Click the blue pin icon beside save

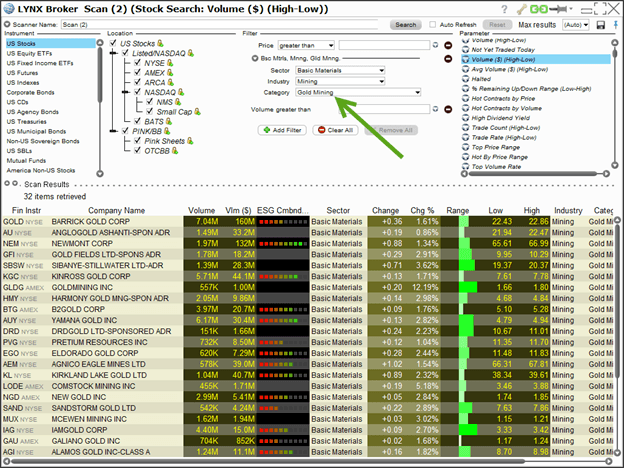click(x=616, y=25)
